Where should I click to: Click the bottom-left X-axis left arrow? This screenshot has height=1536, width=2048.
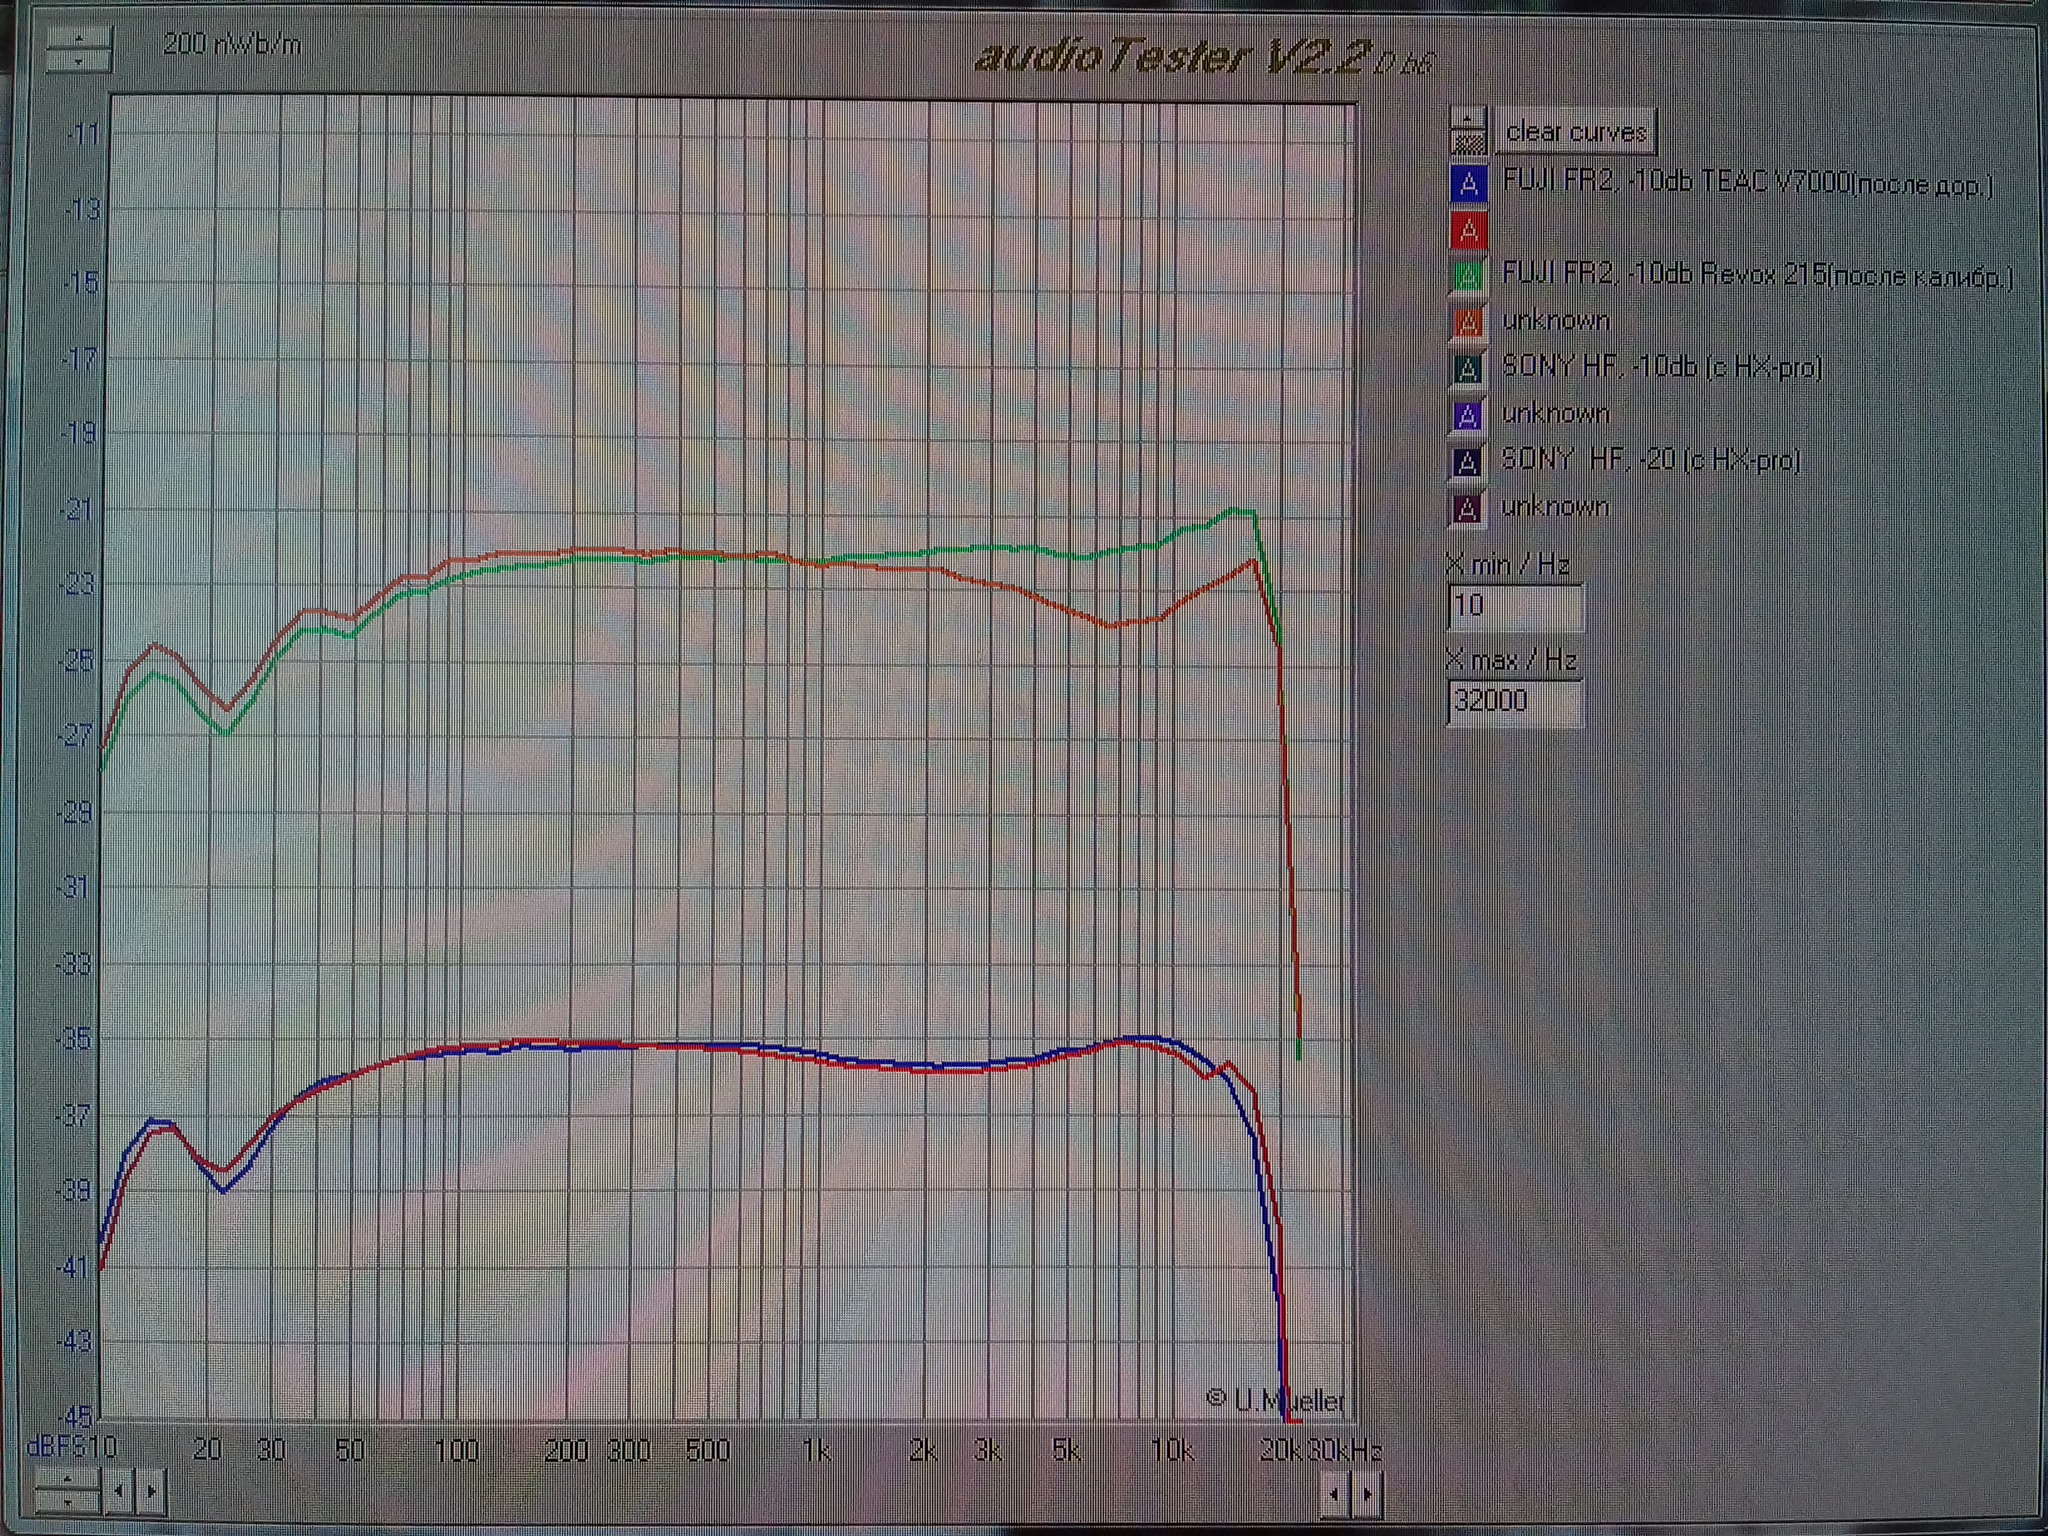tap(119, 1491)
